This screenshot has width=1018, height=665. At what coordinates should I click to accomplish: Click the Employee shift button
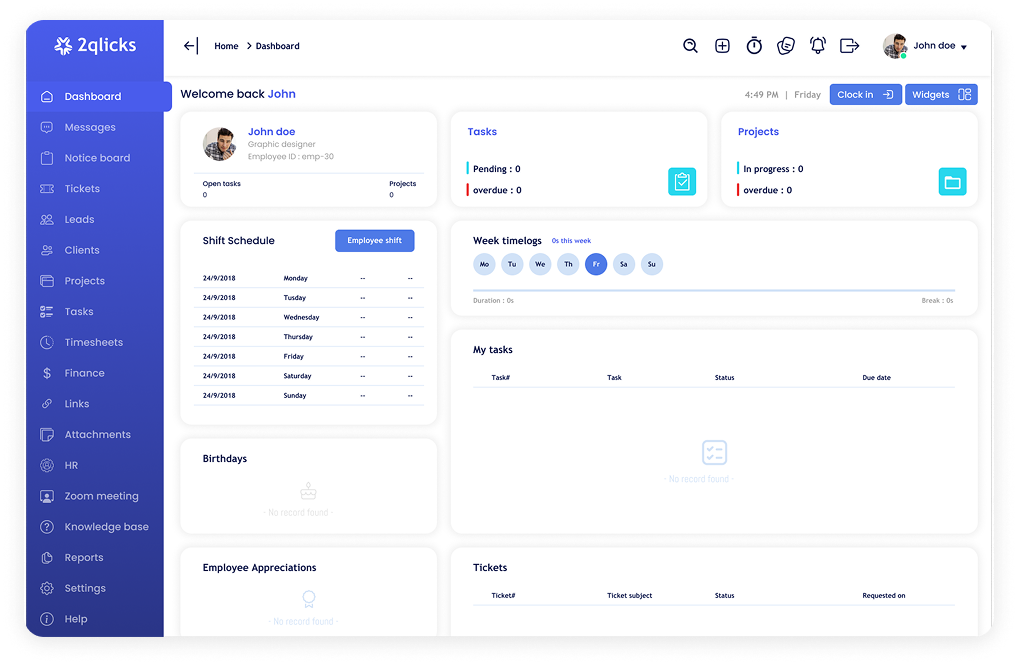(375, 240)
